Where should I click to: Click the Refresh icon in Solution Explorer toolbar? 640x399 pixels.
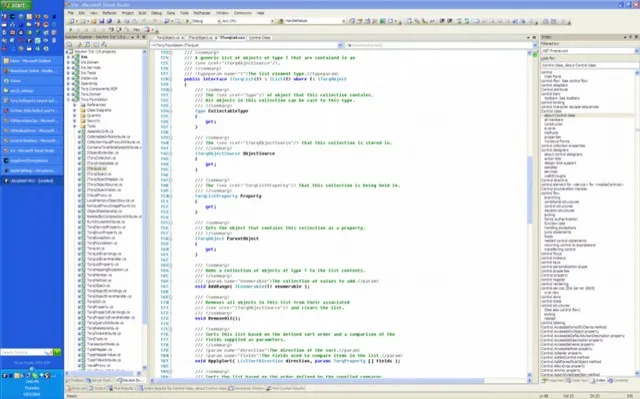pyautogui.click(x=87, y=44)
